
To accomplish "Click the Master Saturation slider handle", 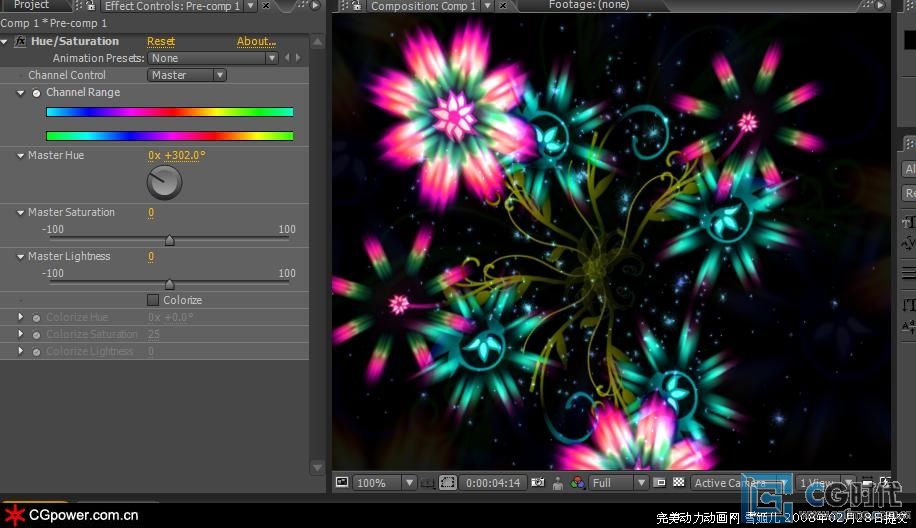I will point(169,240).
